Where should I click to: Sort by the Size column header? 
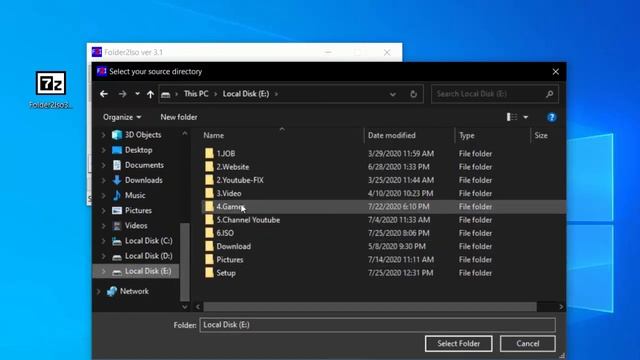pyautogui.click(x=541, y=135)
